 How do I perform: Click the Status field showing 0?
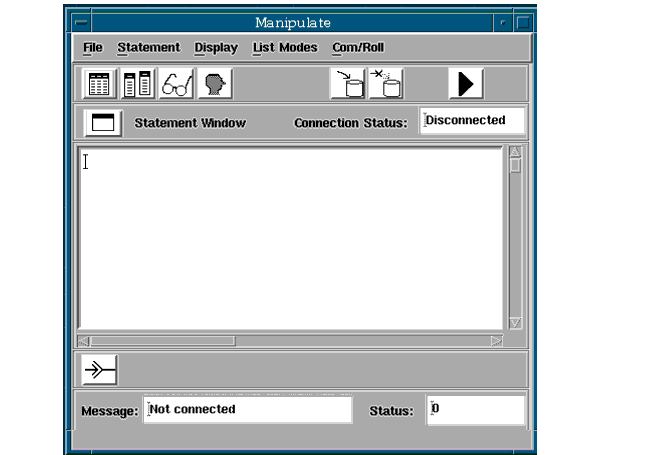[x=475, y=409]
